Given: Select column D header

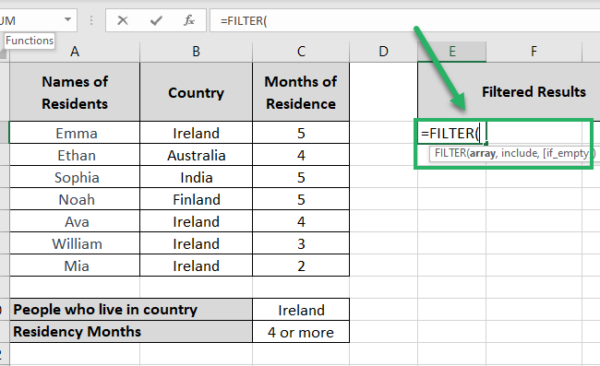Looking at the screenshot, I should point(383,51).
